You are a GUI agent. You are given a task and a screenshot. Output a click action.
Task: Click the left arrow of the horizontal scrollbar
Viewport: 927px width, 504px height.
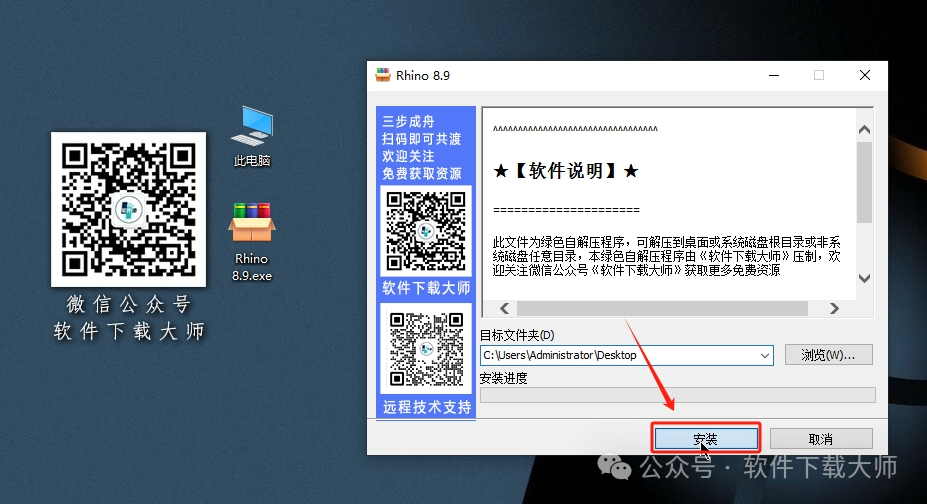[x=504, y=308]
